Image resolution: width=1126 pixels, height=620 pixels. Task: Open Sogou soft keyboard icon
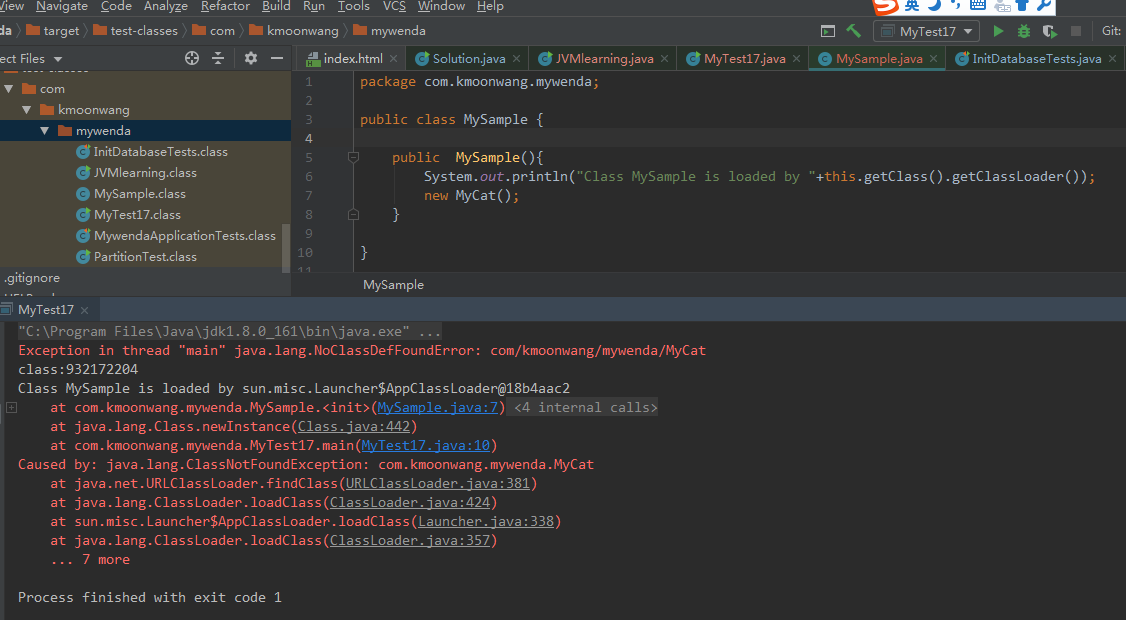[977, 5]
